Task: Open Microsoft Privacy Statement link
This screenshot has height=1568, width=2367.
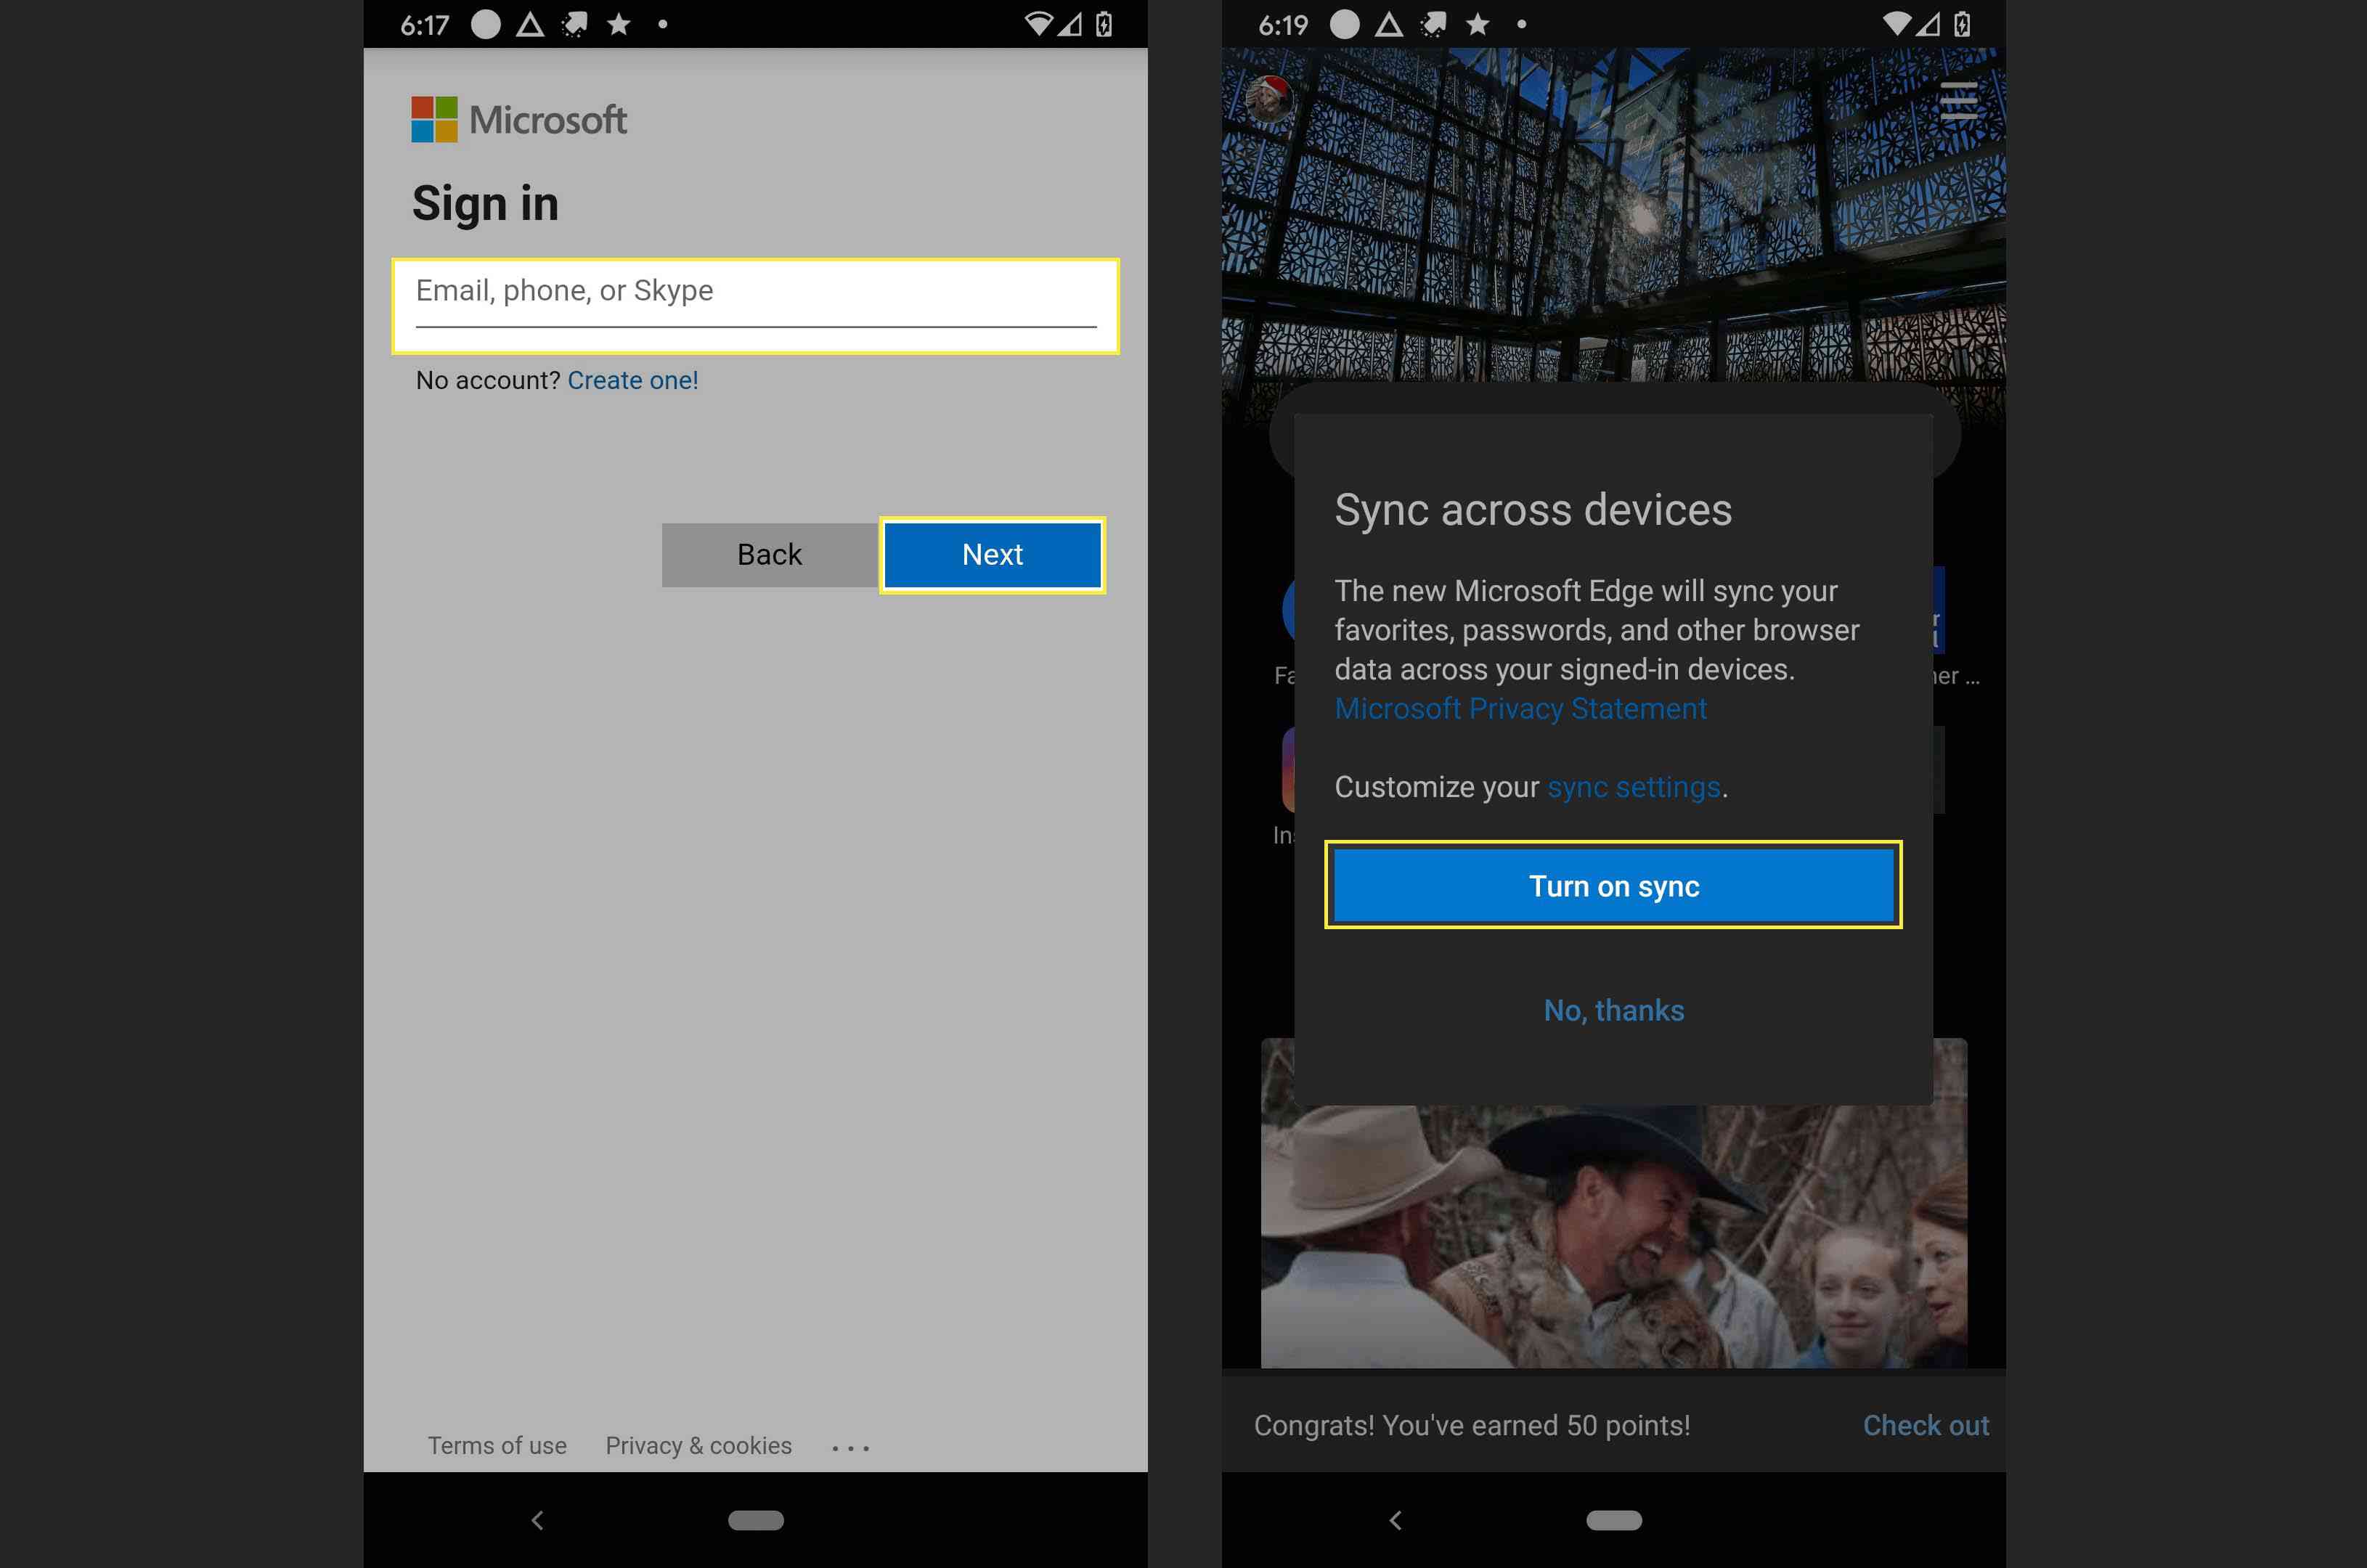Action: (1518, 709)
